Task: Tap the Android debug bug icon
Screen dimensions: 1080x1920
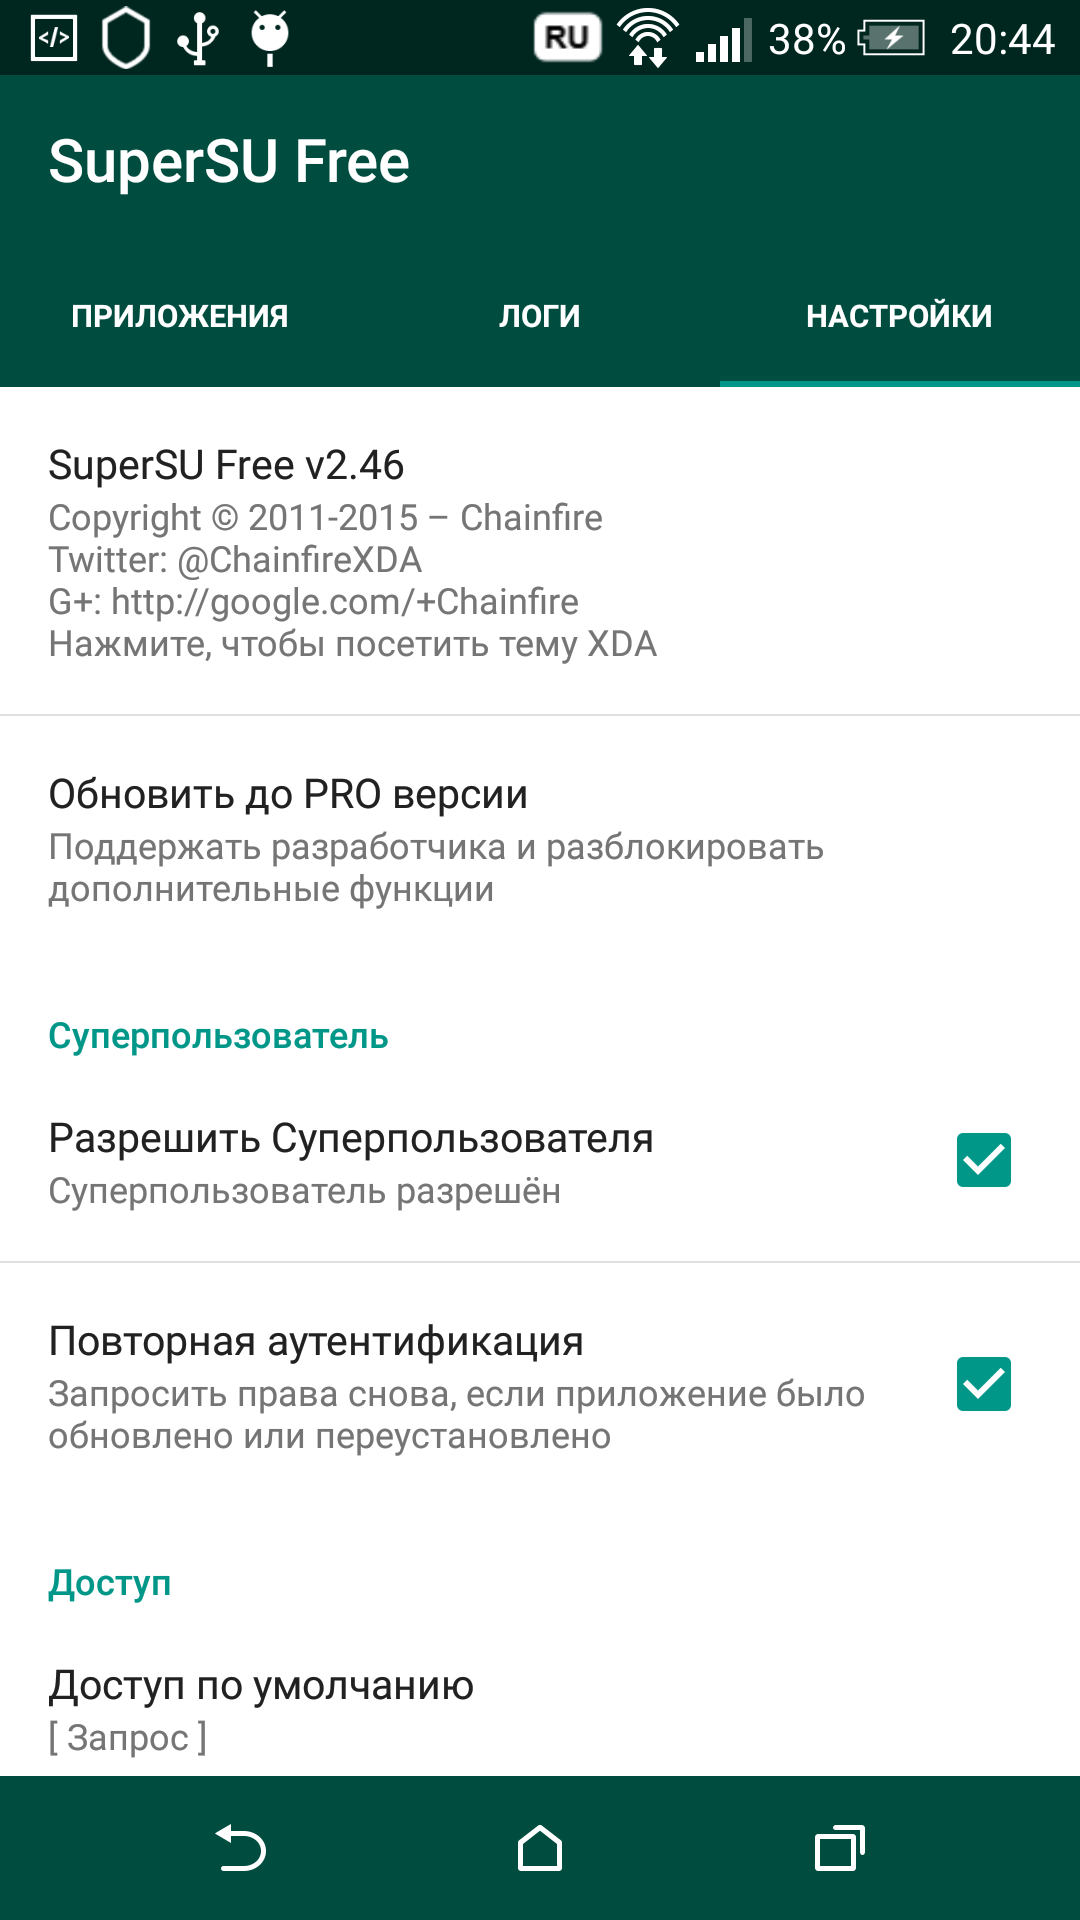Action: coord(270,37)
